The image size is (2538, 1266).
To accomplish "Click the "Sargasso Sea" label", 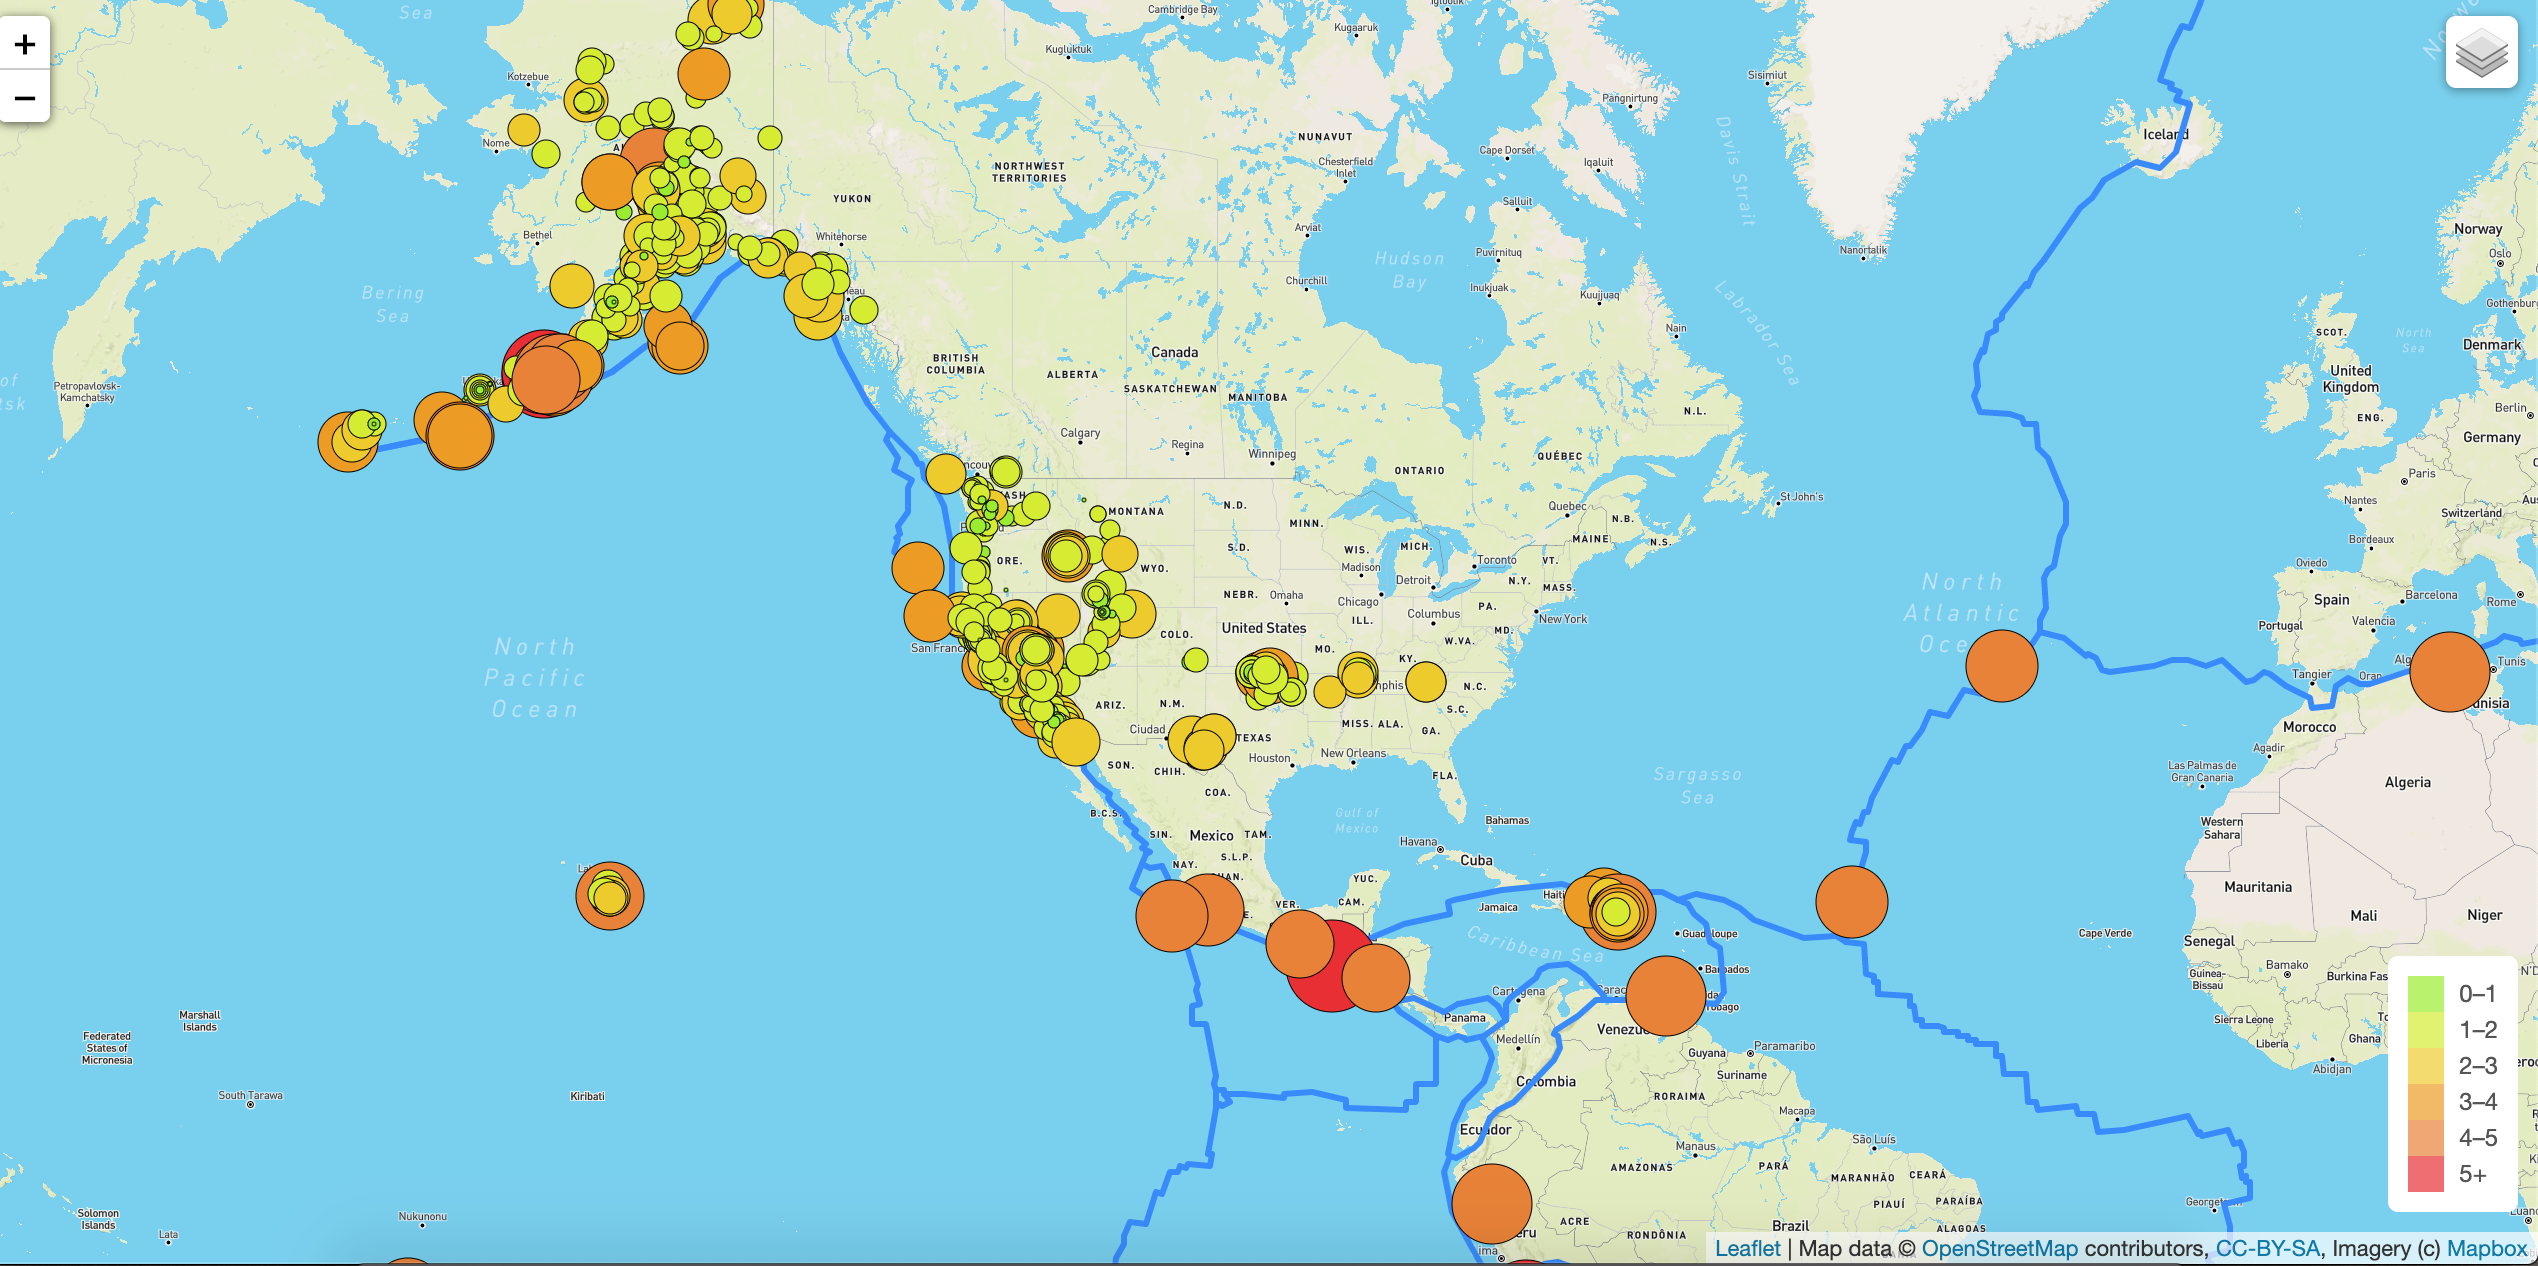I will tap(1697, 785).
